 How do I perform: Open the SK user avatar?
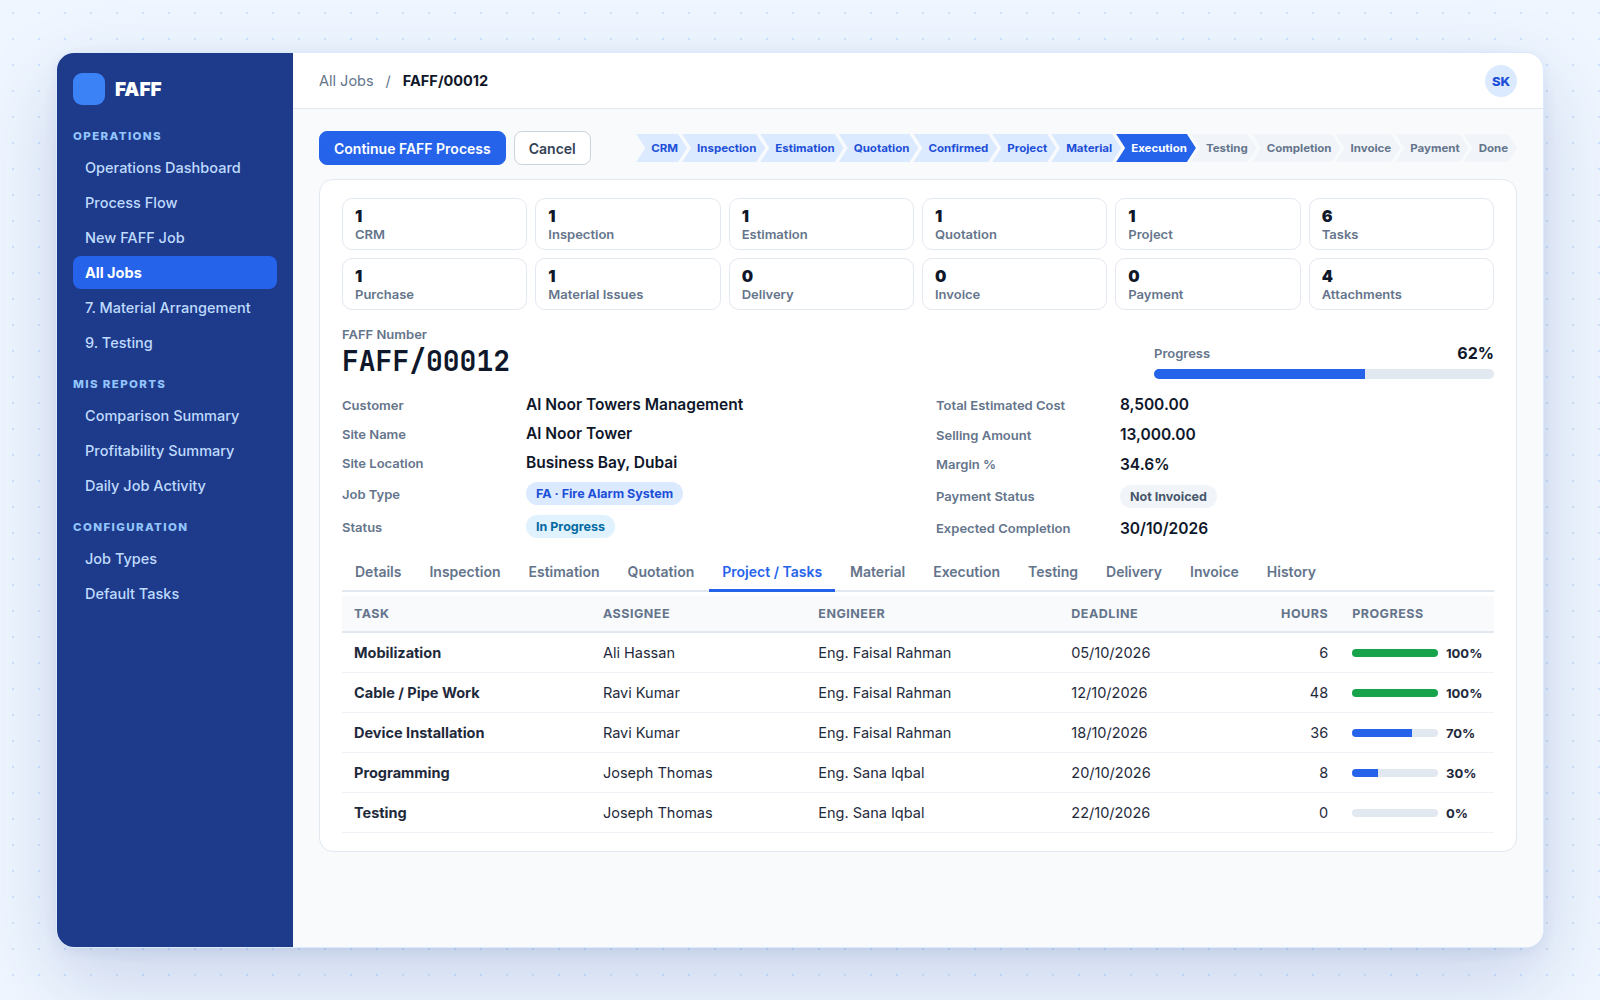pyautogui.click(x=1500, y=81)
